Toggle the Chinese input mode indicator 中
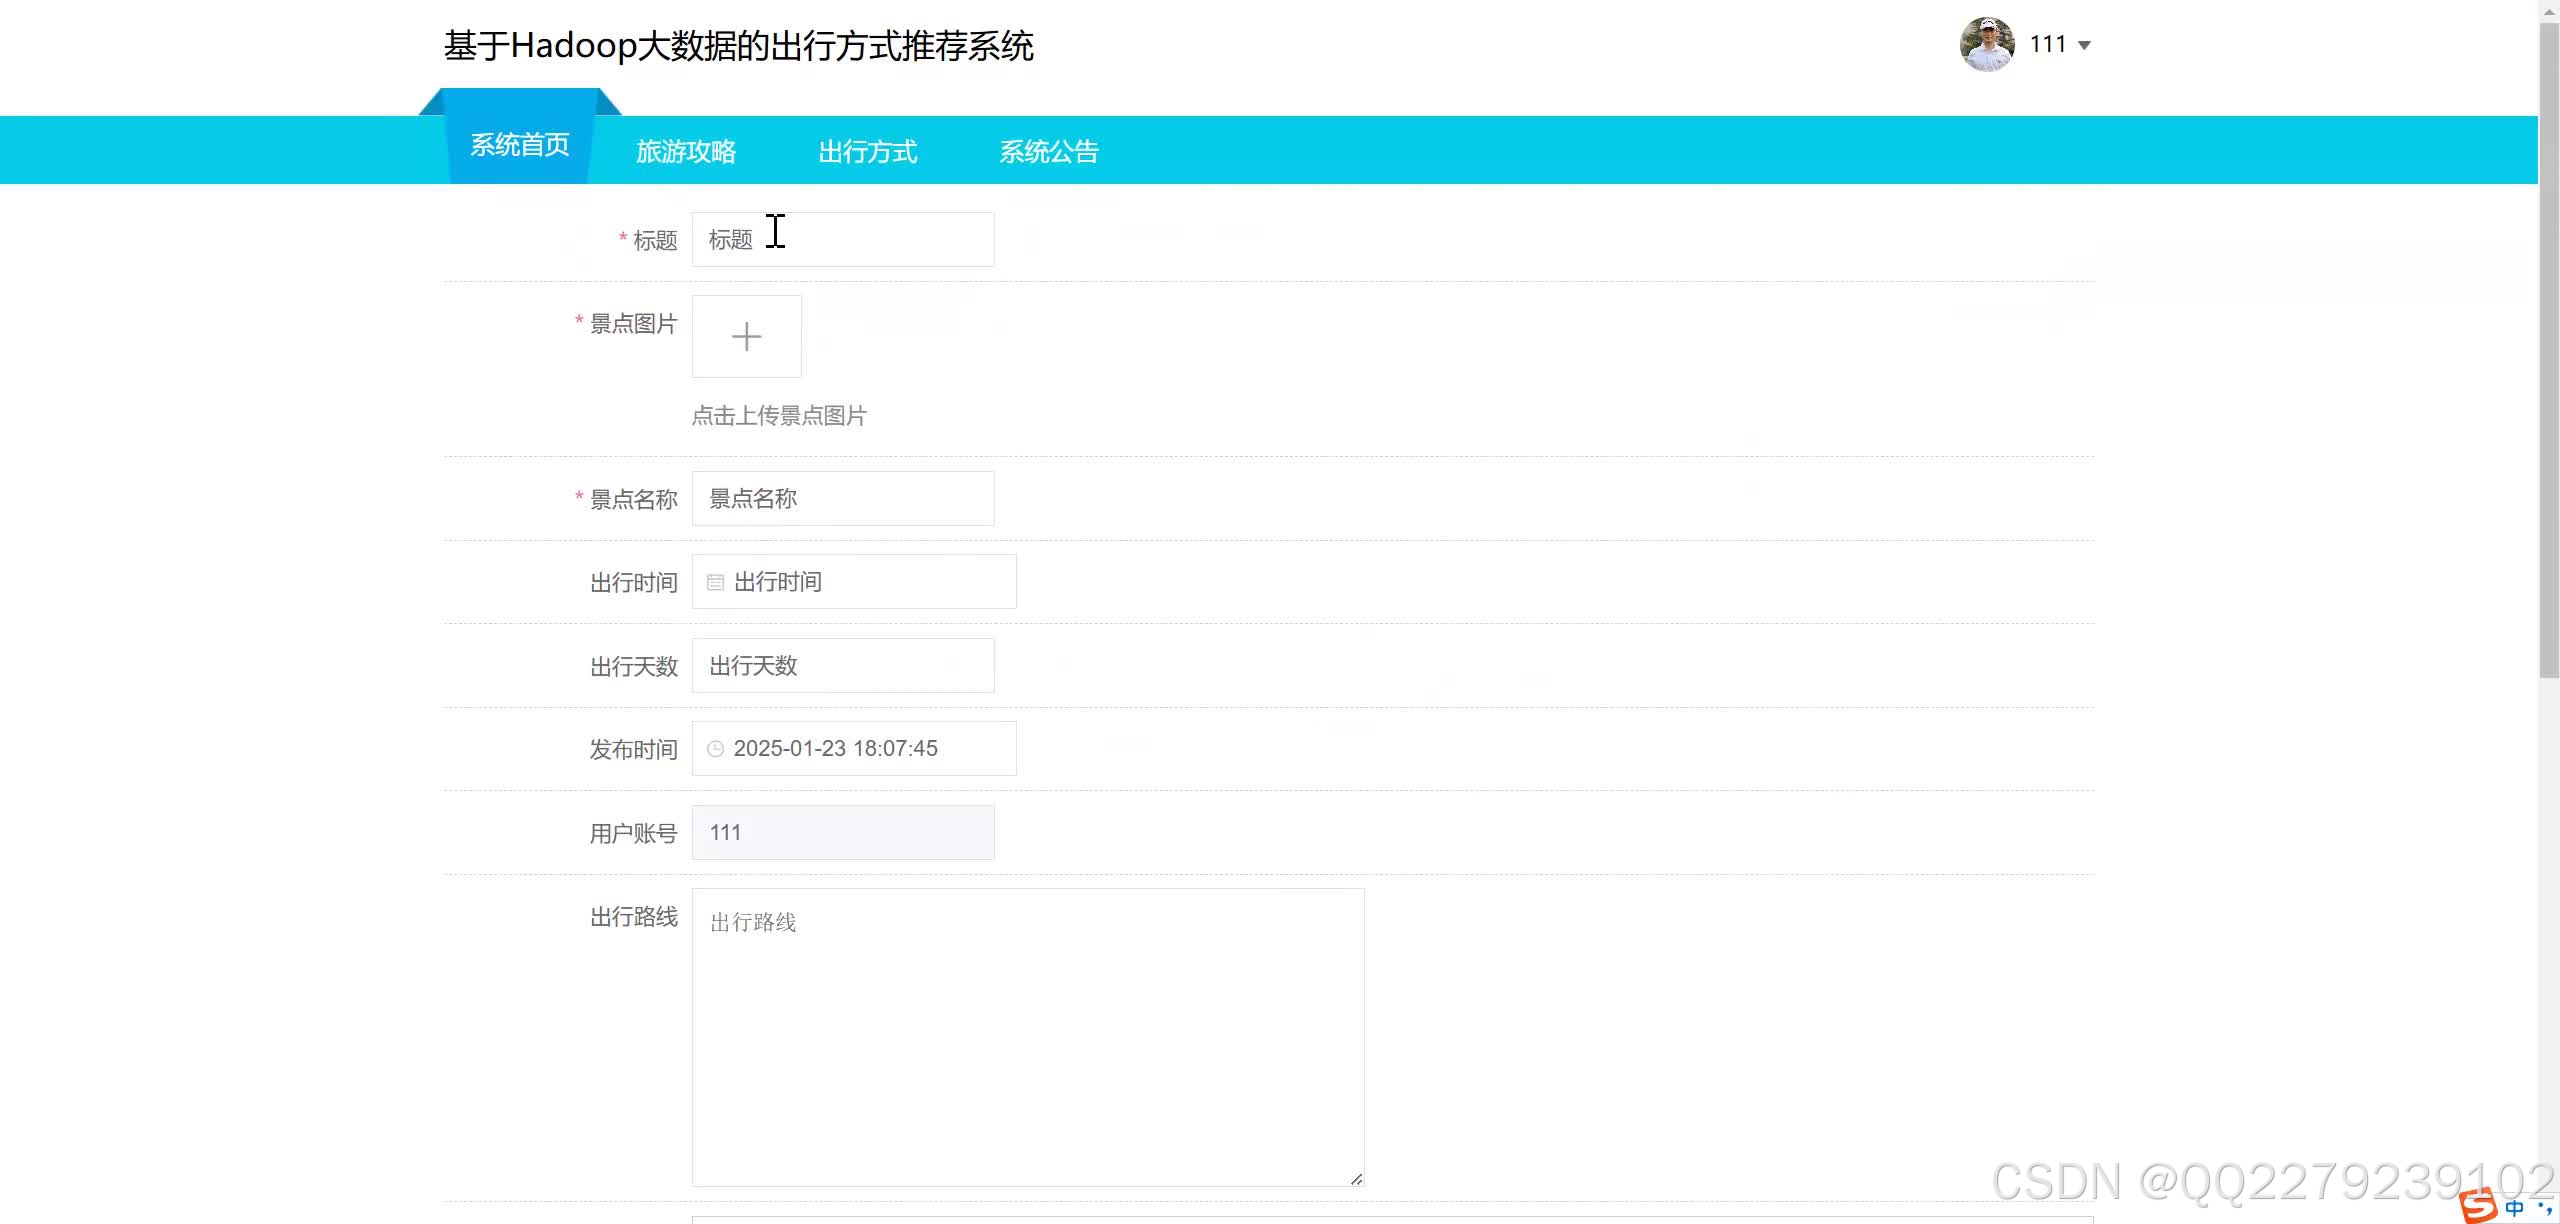 click(2514, 1207)
